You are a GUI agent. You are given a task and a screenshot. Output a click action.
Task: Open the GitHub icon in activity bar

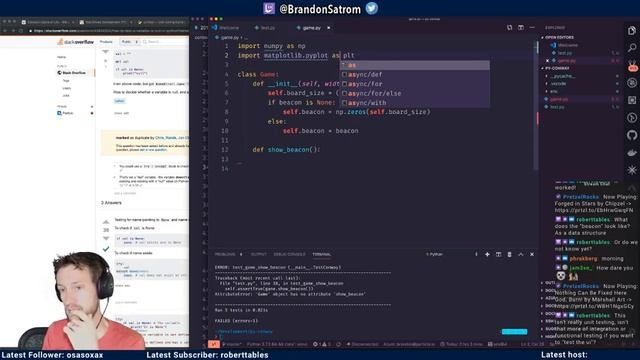pyautogui.click(x=632, y=135)
